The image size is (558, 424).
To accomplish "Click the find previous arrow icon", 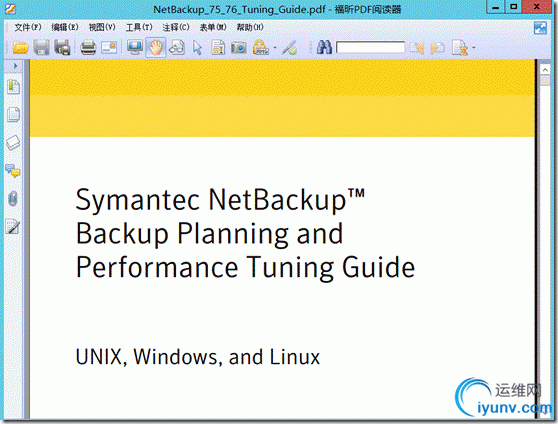I will (416, 47).
